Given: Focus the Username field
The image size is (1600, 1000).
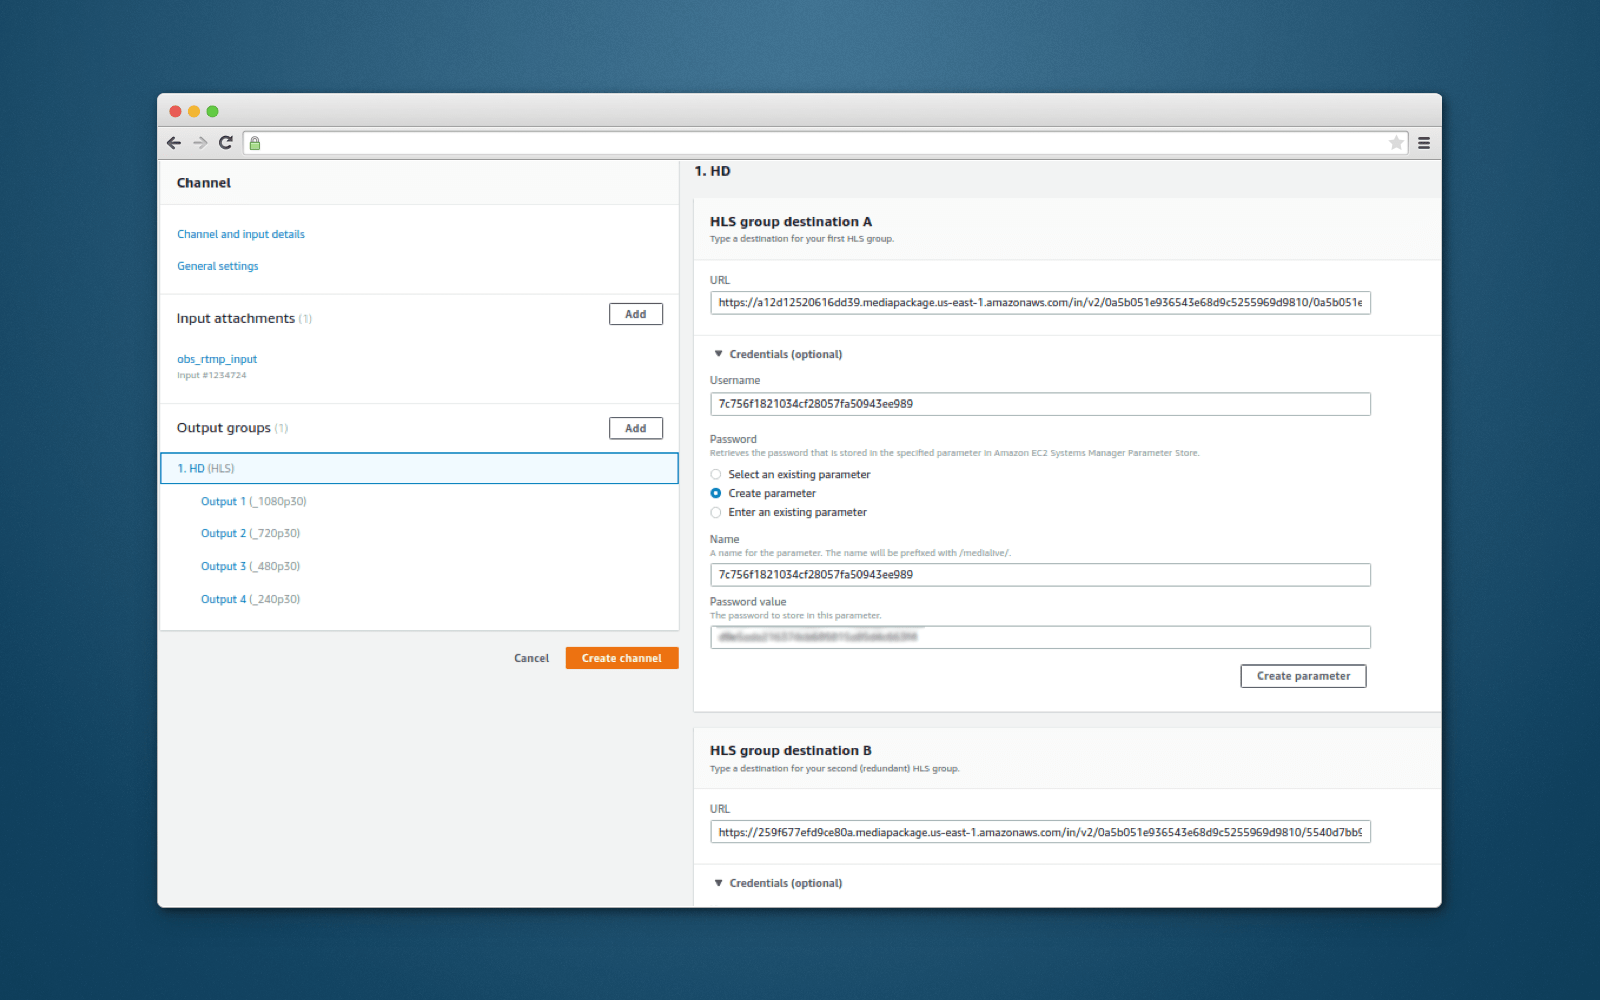Looking at the screenshot, I should [x=1040, y=404].
